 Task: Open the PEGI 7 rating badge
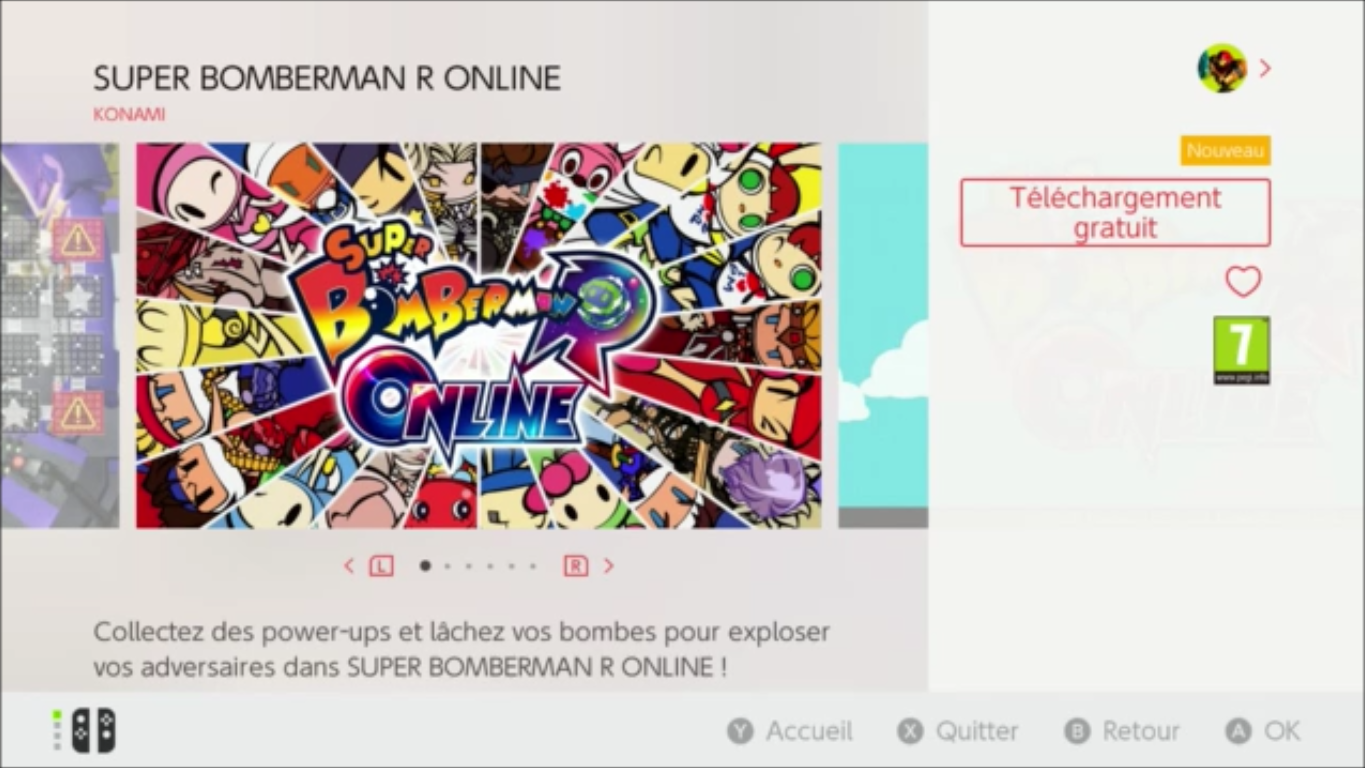pyautogui.click(x=1241, y=350)
